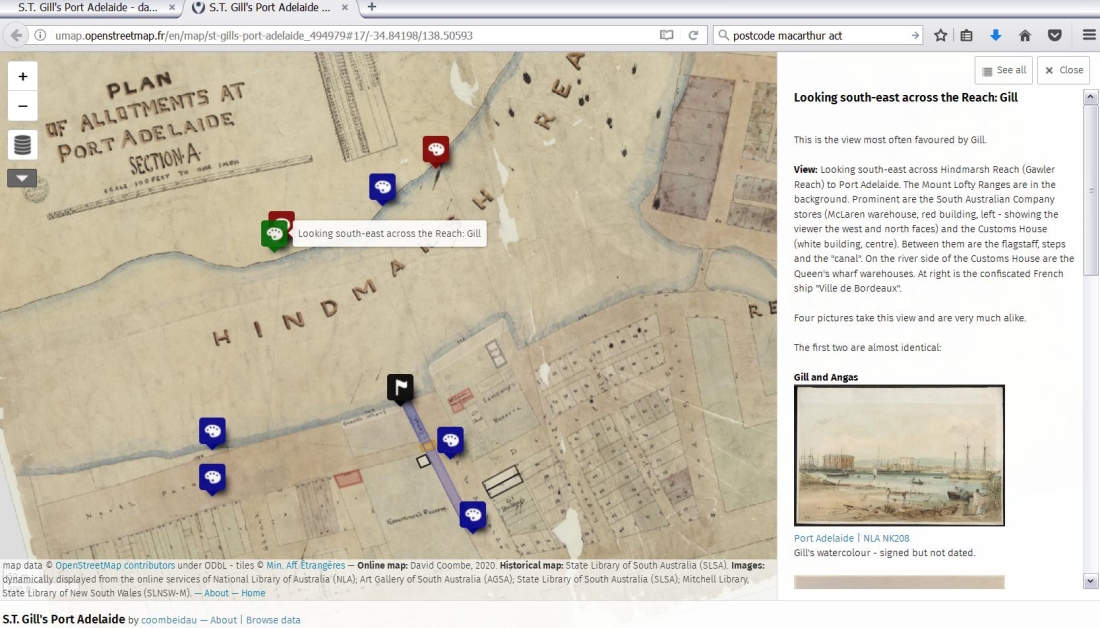The height and width of the screenshot is (628, 1100).
Task: Expand more map controls arrow
Action: [x=22, y=178]
